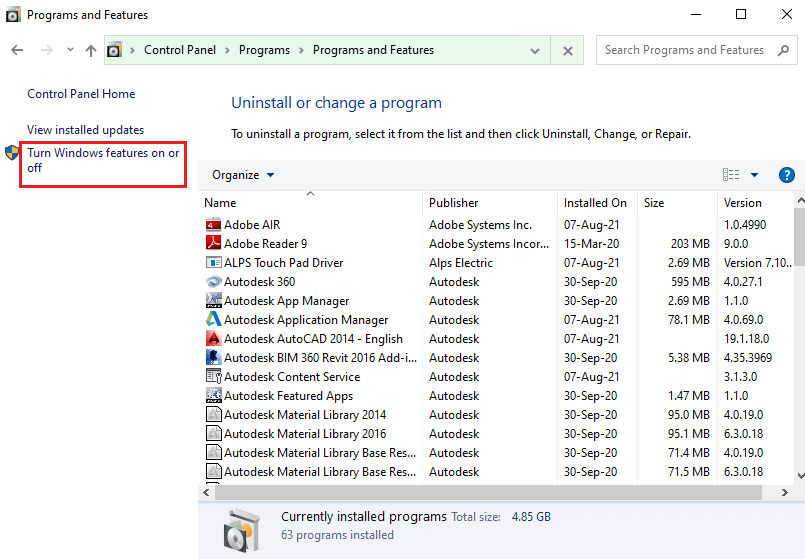
Task: Open the help question mark icon
Action: (x=787, y=175)
